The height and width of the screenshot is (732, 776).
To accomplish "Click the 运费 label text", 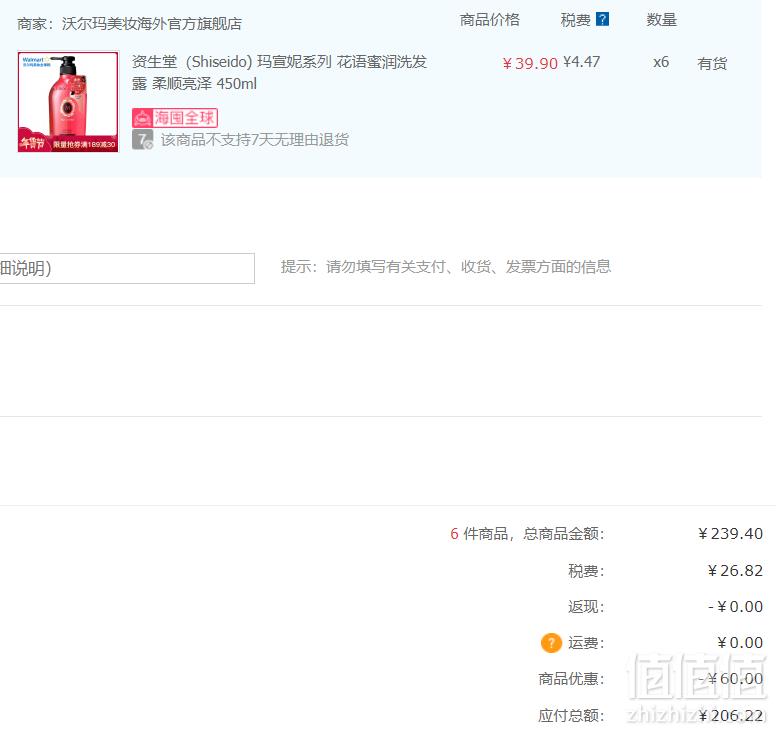I will tap(586, 643).
